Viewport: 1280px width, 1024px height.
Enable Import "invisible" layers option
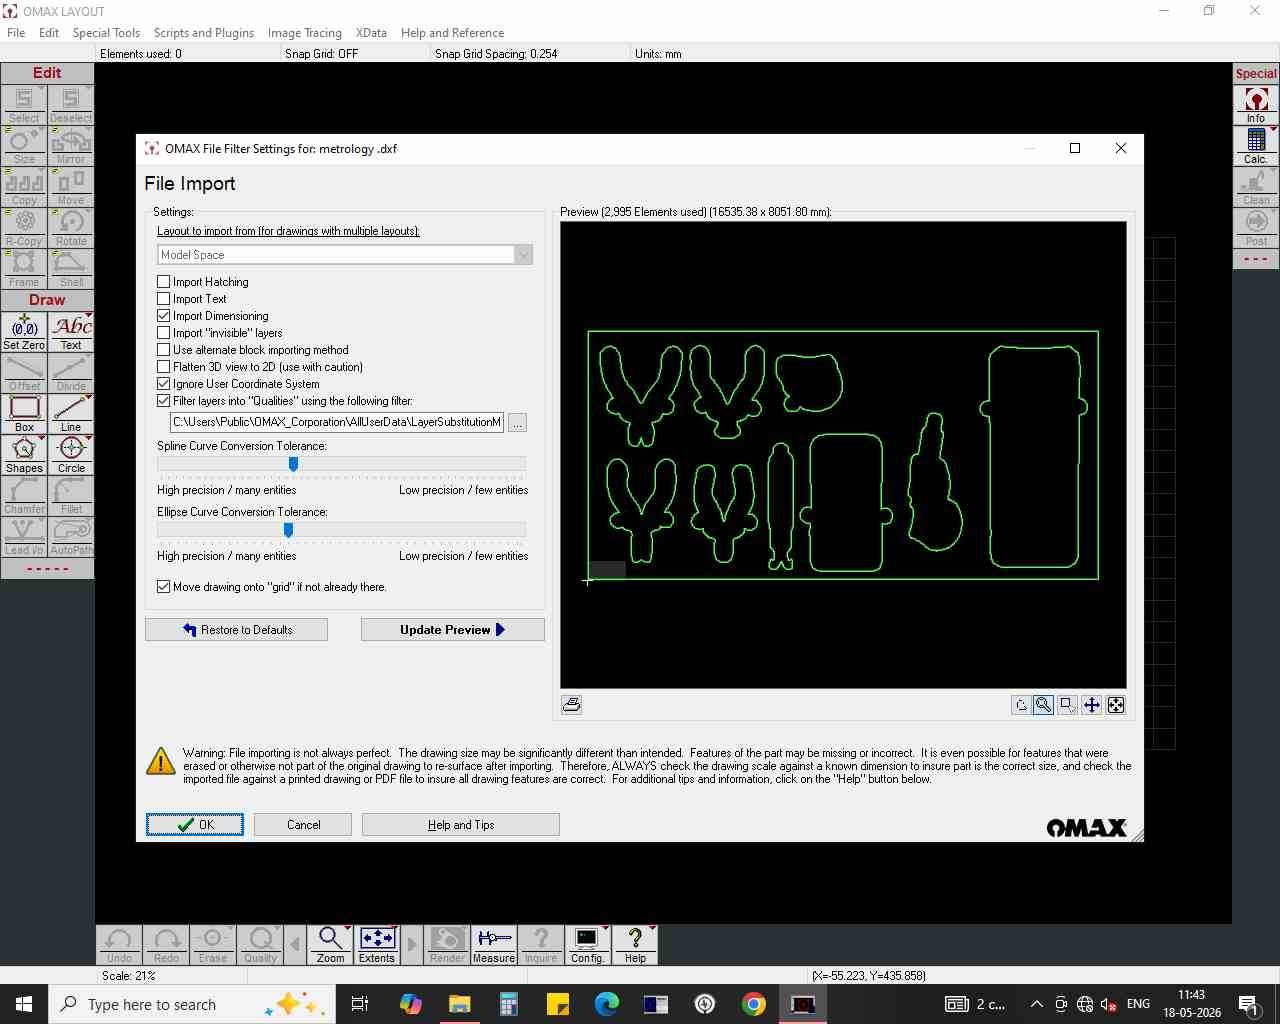[164, 333]
